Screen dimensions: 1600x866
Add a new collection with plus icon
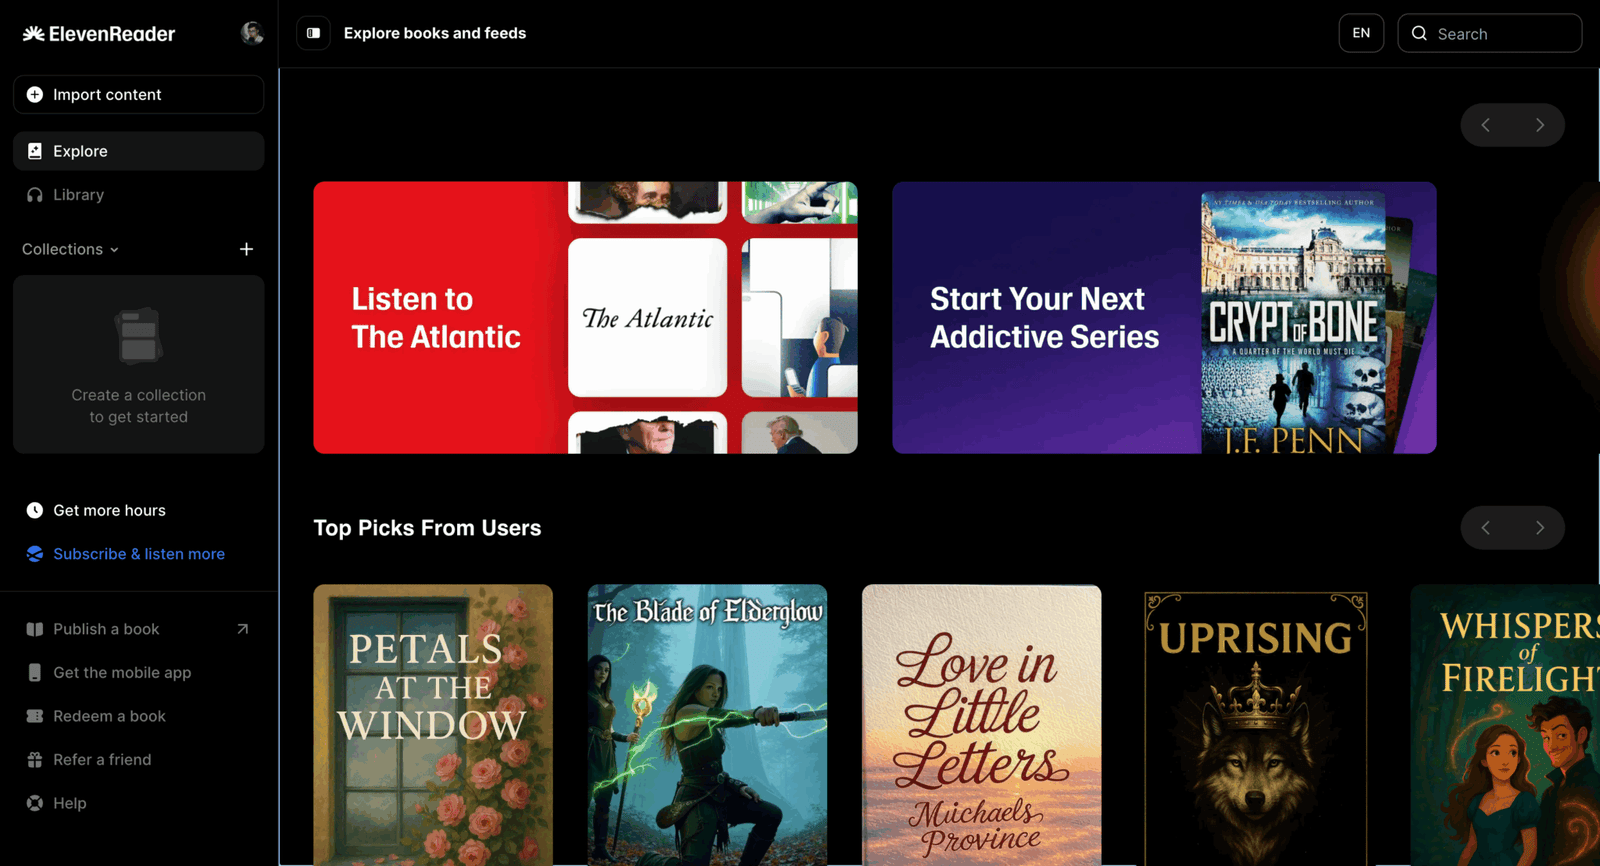click(x=246, y=249)
